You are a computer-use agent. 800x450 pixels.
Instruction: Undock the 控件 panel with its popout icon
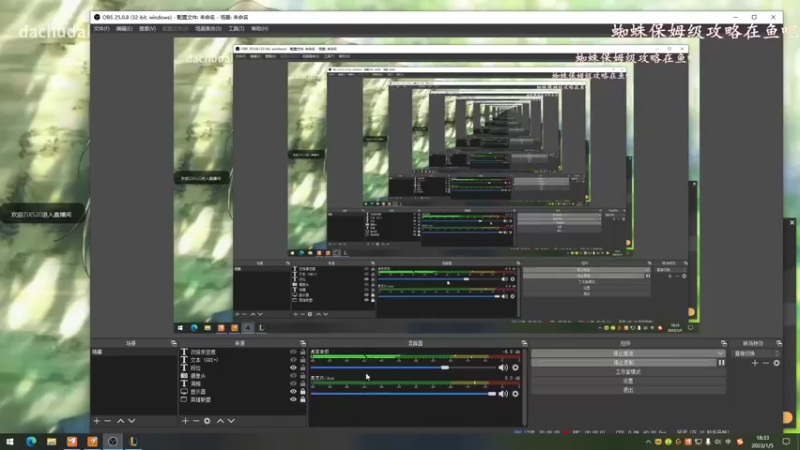pos(723,343)
